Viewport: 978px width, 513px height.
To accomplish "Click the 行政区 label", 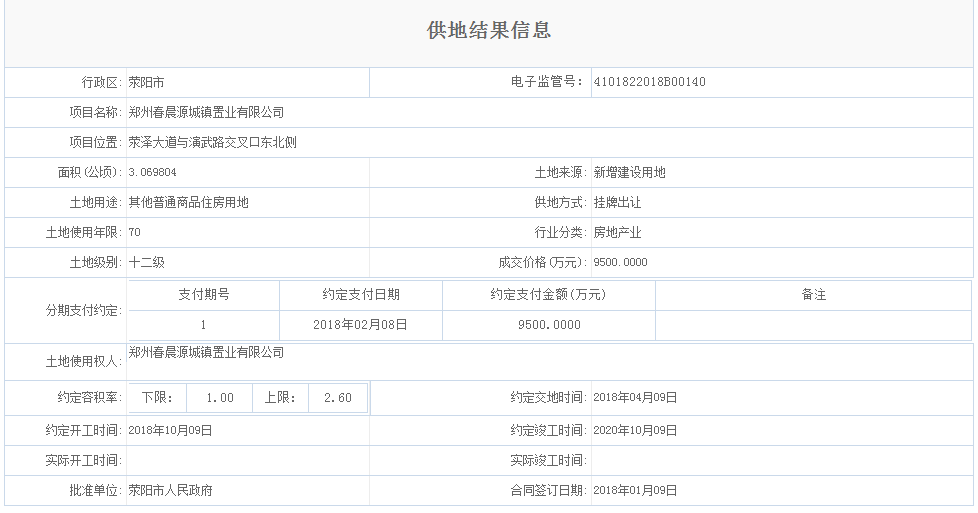I will (x=102, y=82).
